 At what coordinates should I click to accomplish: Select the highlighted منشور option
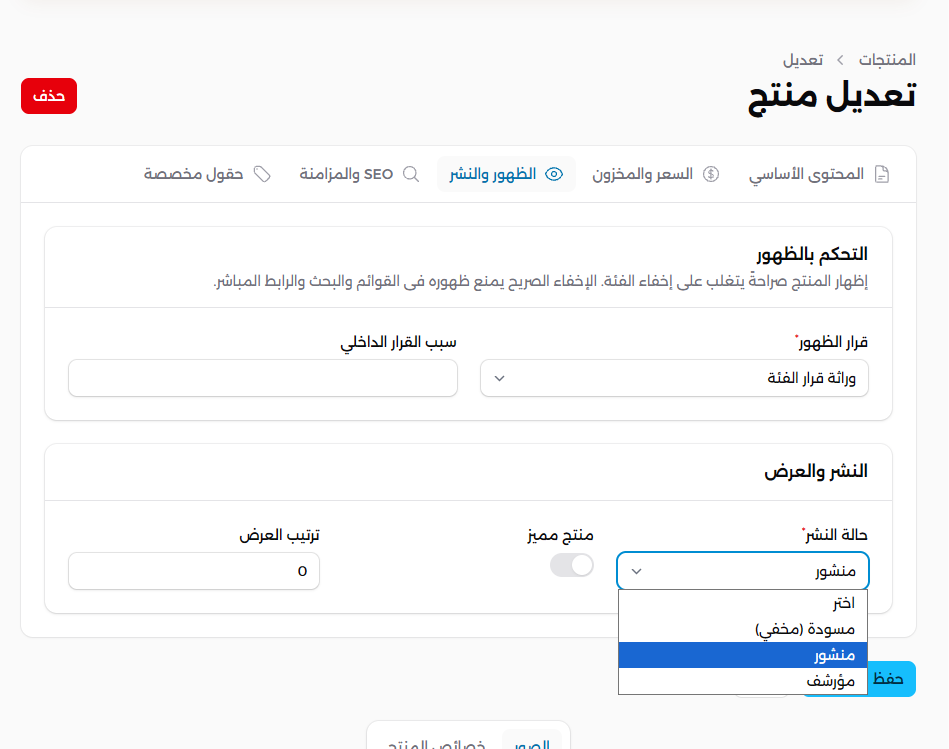pyautogui.click(x=743, y=655)
